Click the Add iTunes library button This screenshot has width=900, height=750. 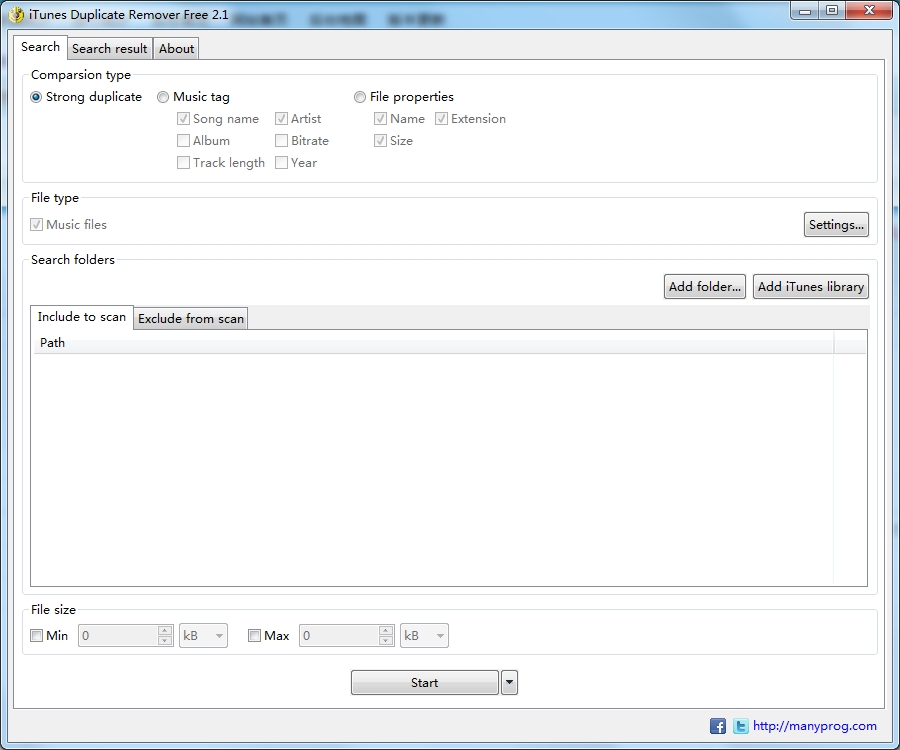(x=810, y=286)
